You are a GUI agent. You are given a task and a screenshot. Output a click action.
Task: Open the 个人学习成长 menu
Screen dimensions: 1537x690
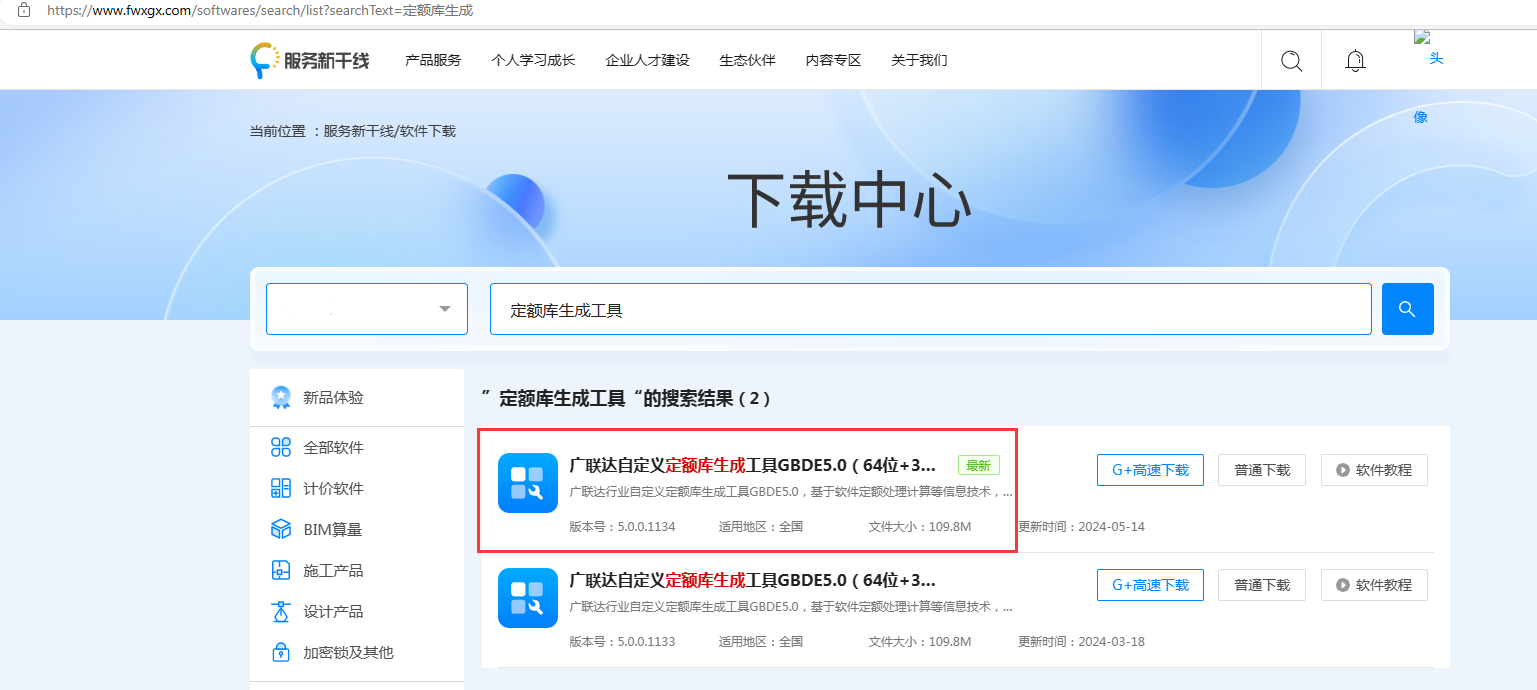click(533, 60)
